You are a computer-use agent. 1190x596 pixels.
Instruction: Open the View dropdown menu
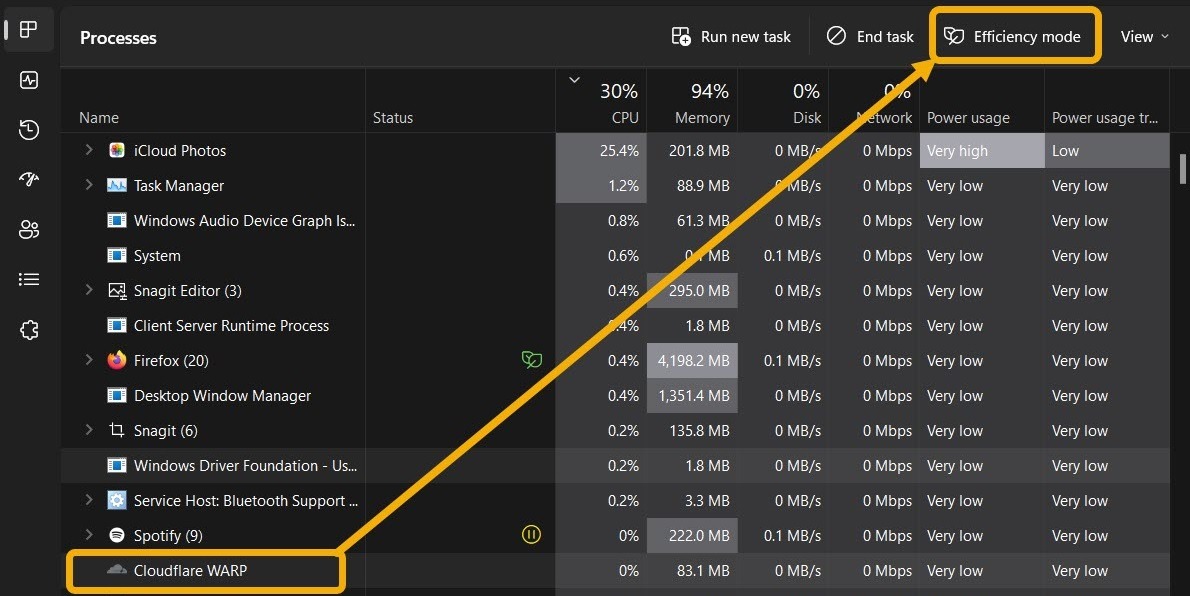[1143, 36]
